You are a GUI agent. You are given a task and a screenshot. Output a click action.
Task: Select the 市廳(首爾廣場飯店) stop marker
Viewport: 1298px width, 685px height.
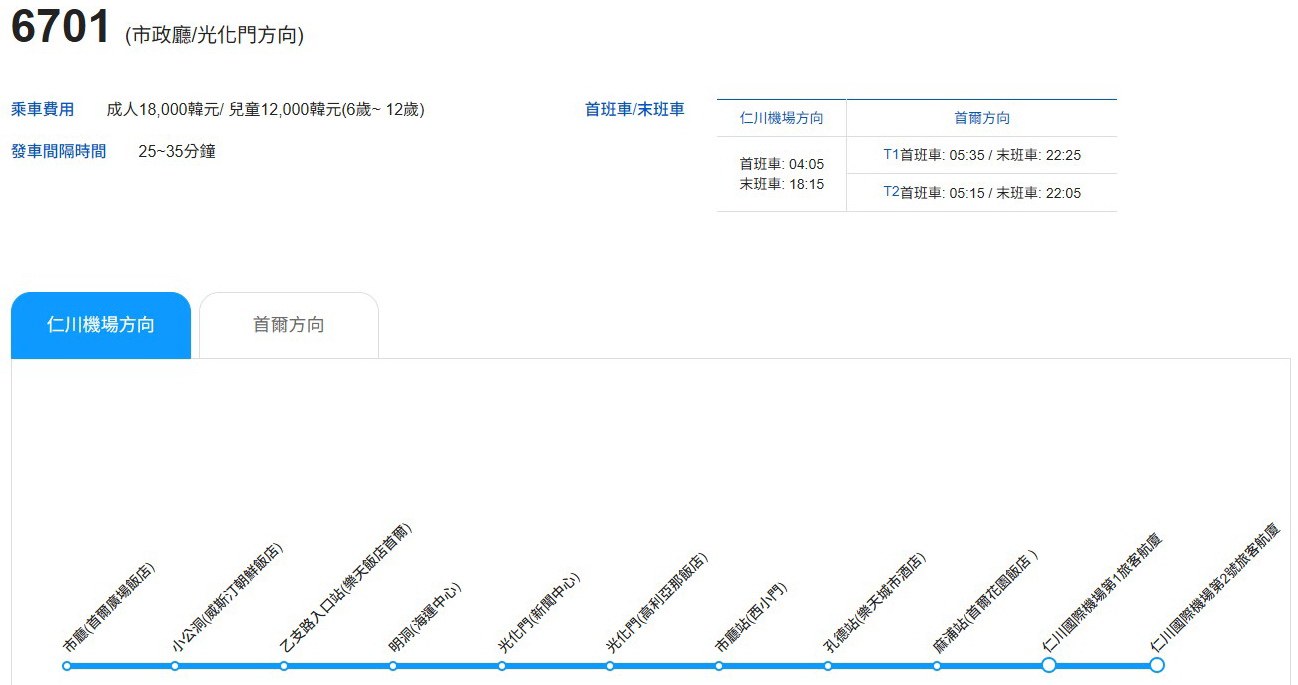pyautogui.click(x=65, y=665)
